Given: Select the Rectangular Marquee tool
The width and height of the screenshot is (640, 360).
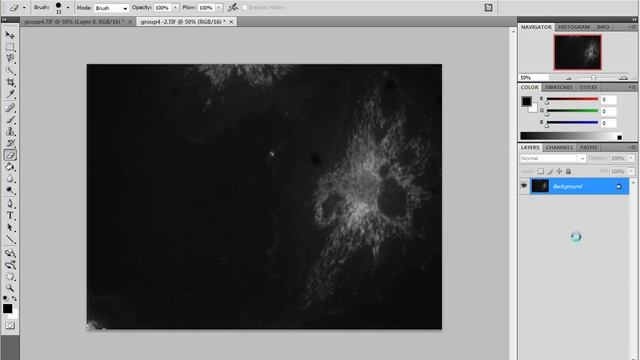Looking at the screenshot, I should click(10, 47).
